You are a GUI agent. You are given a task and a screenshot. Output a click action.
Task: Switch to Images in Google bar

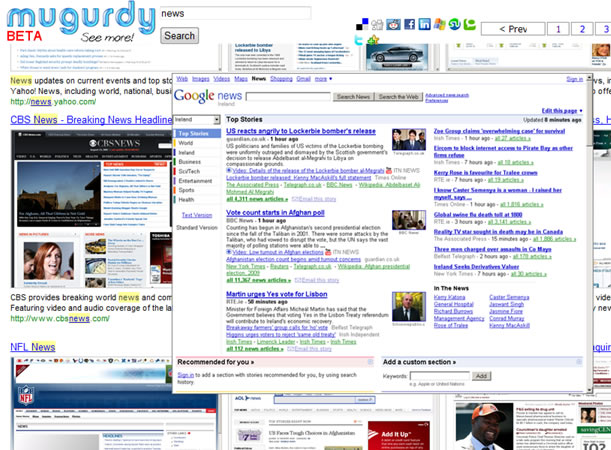[x=201, y=79]
